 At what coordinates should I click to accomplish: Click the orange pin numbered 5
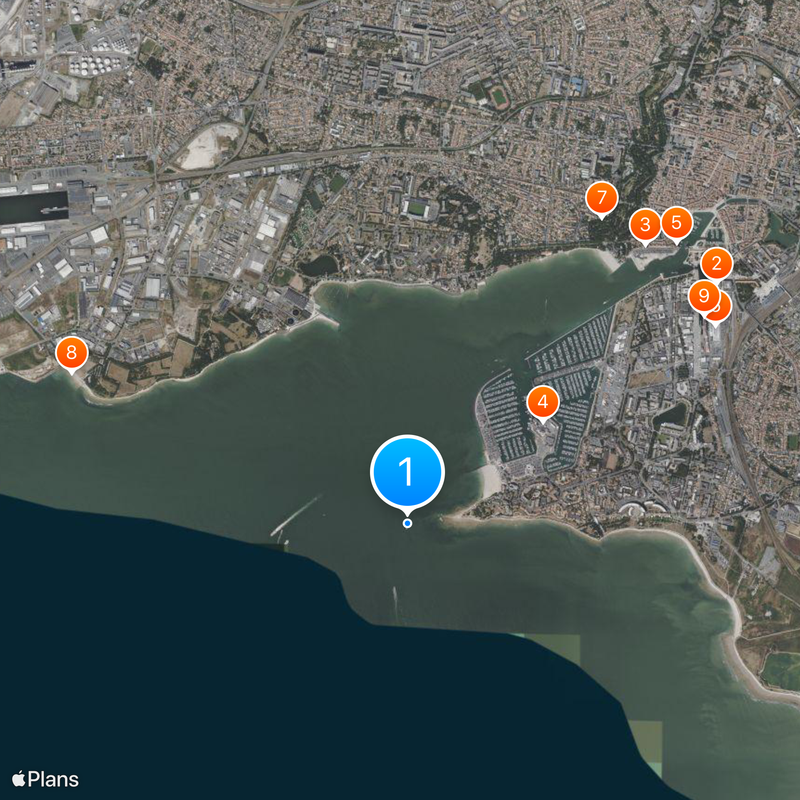[x=677, y=222]
